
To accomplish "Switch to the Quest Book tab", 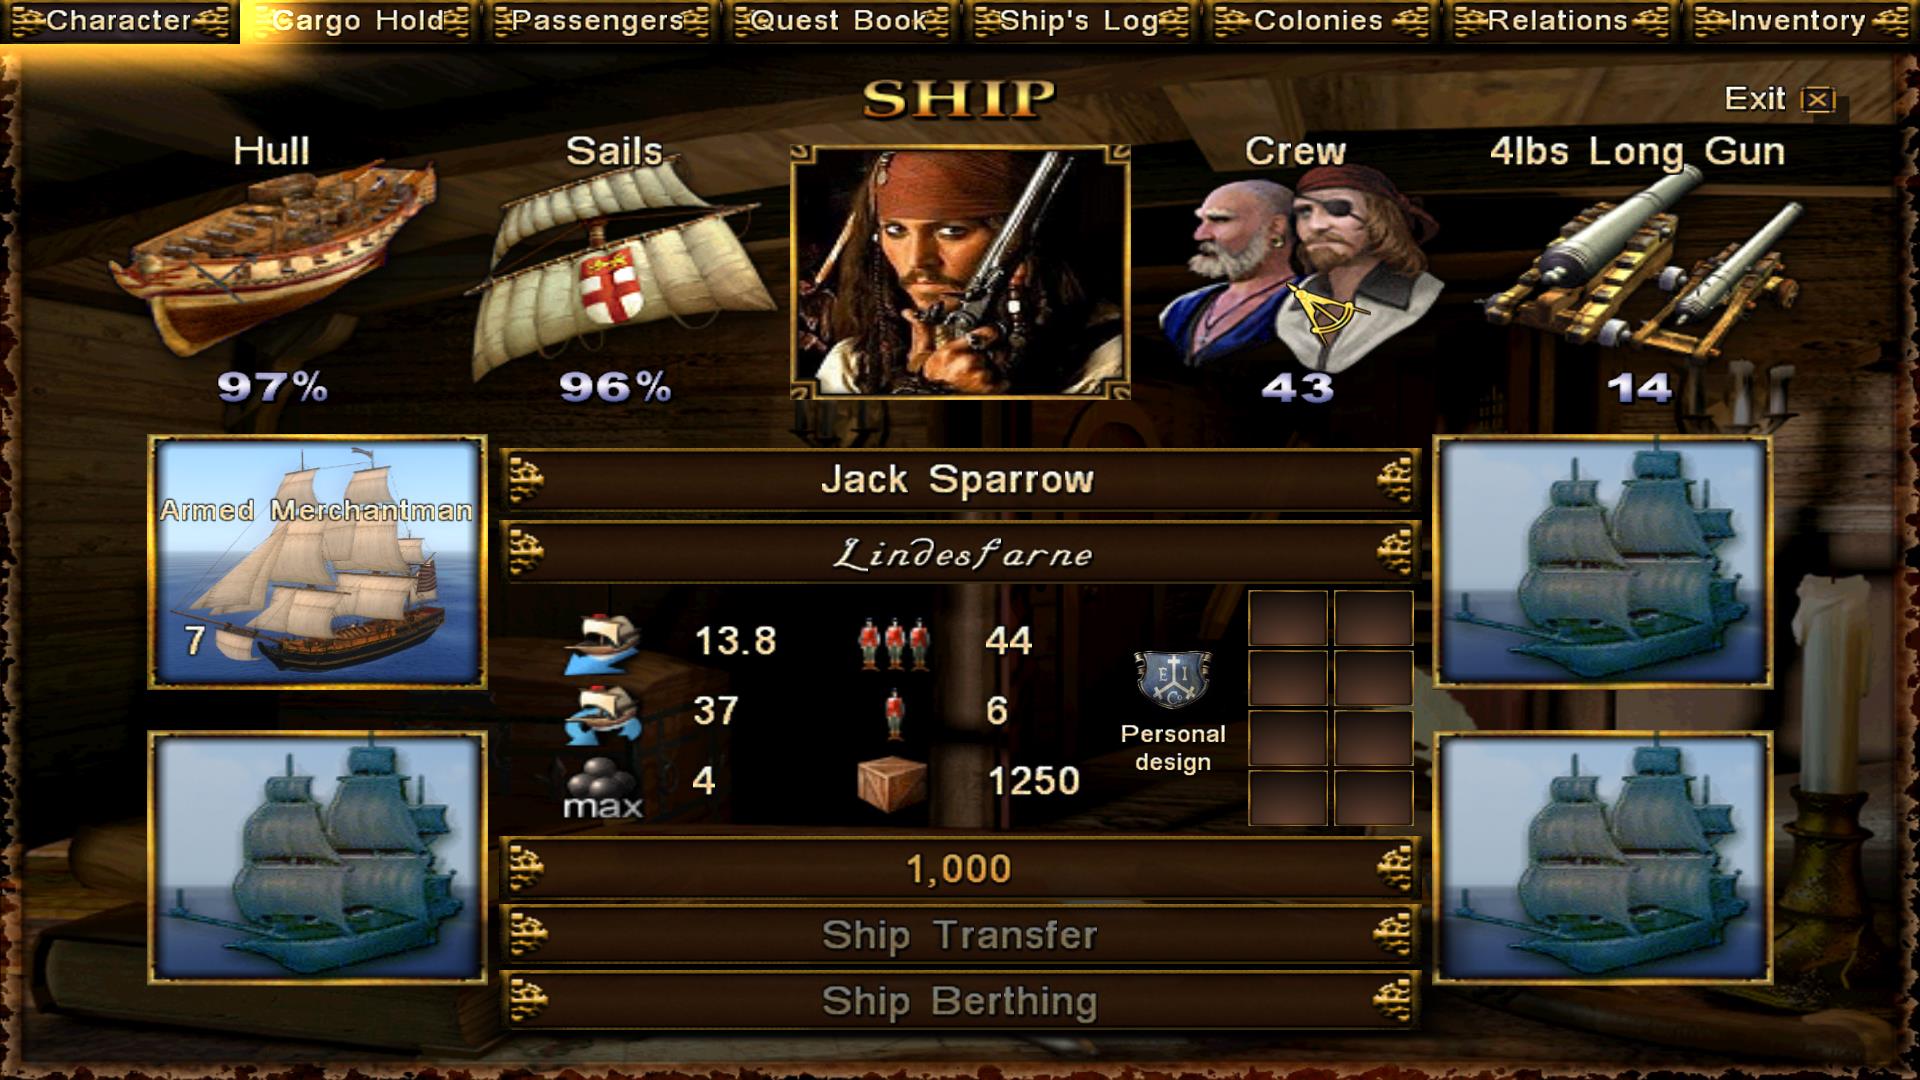I will coord(840,21).
